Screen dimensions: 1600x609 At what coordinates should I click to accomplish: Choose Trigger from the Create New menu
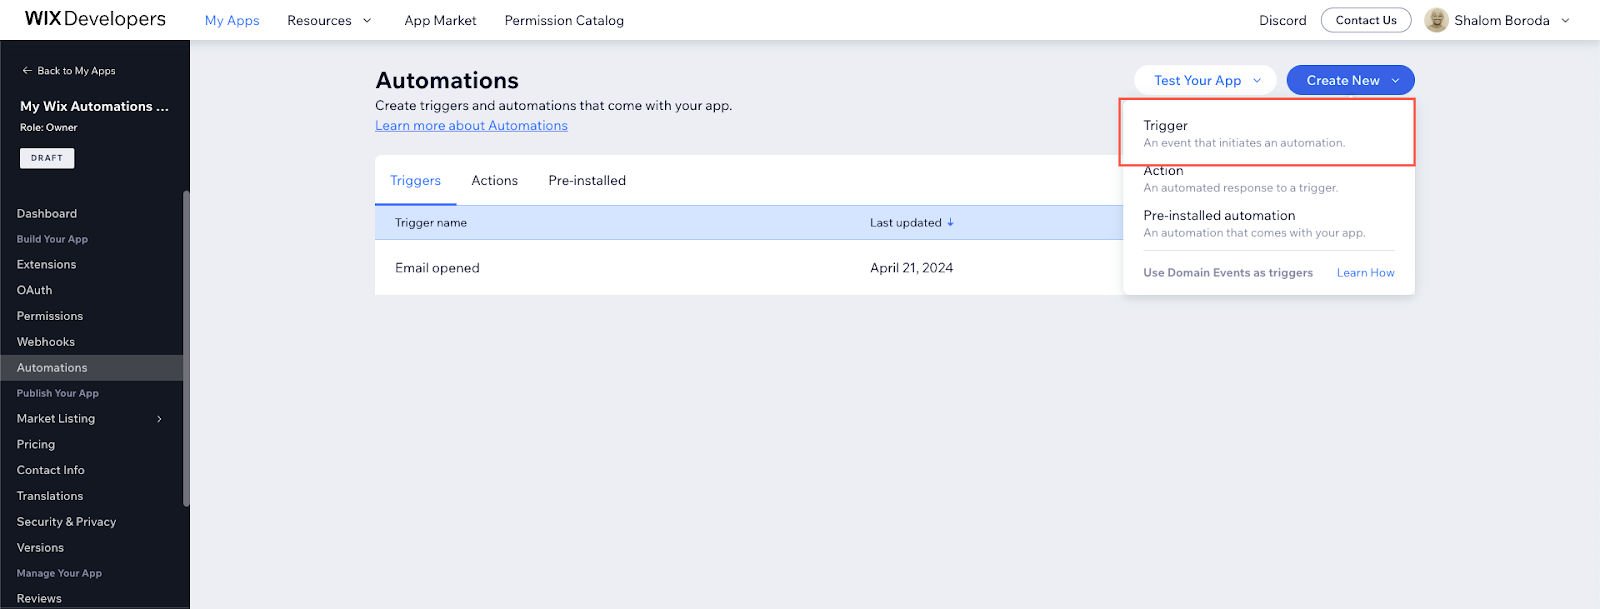pyautogui.click(x=1267, y=132)
